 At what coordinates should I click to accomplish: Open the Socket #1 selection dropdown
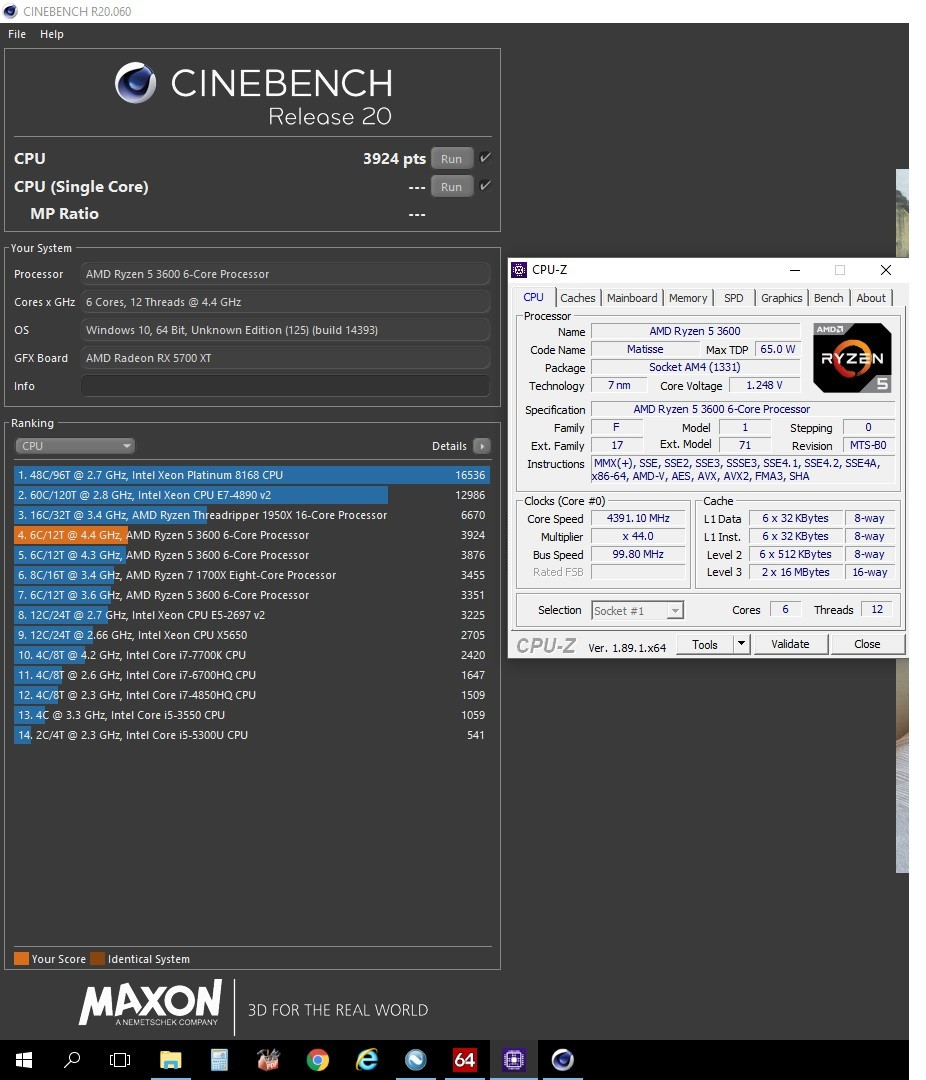coord(637,610)
